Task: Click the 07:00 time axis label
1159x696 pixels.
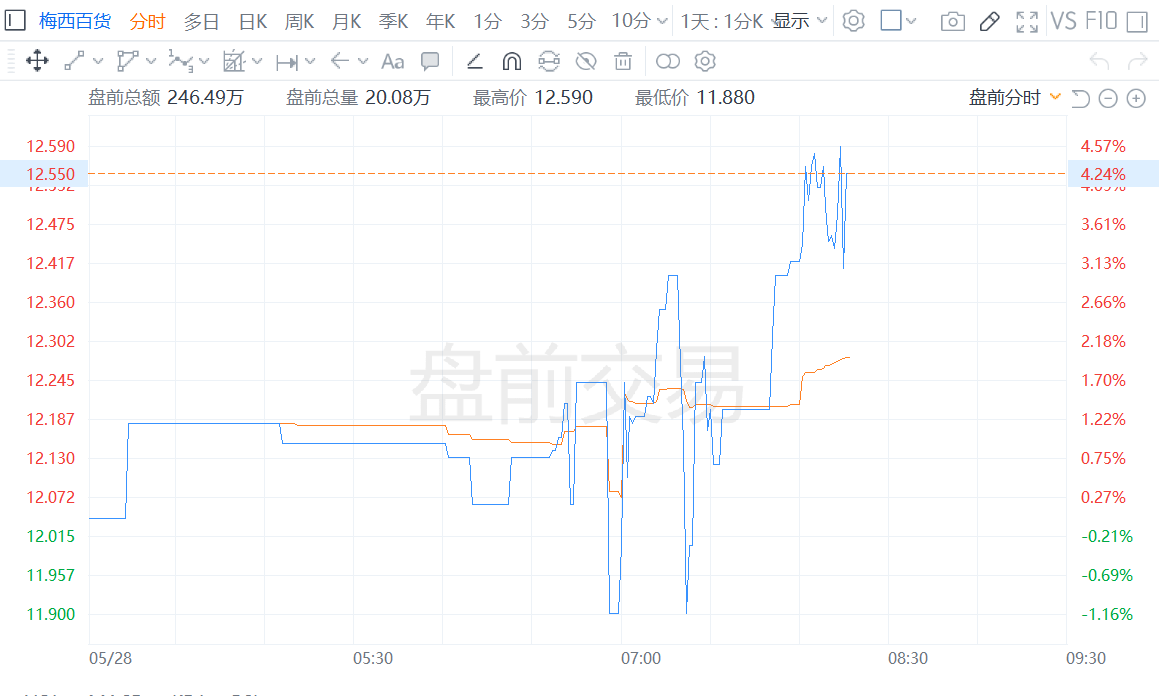Action: coord(641,658)
